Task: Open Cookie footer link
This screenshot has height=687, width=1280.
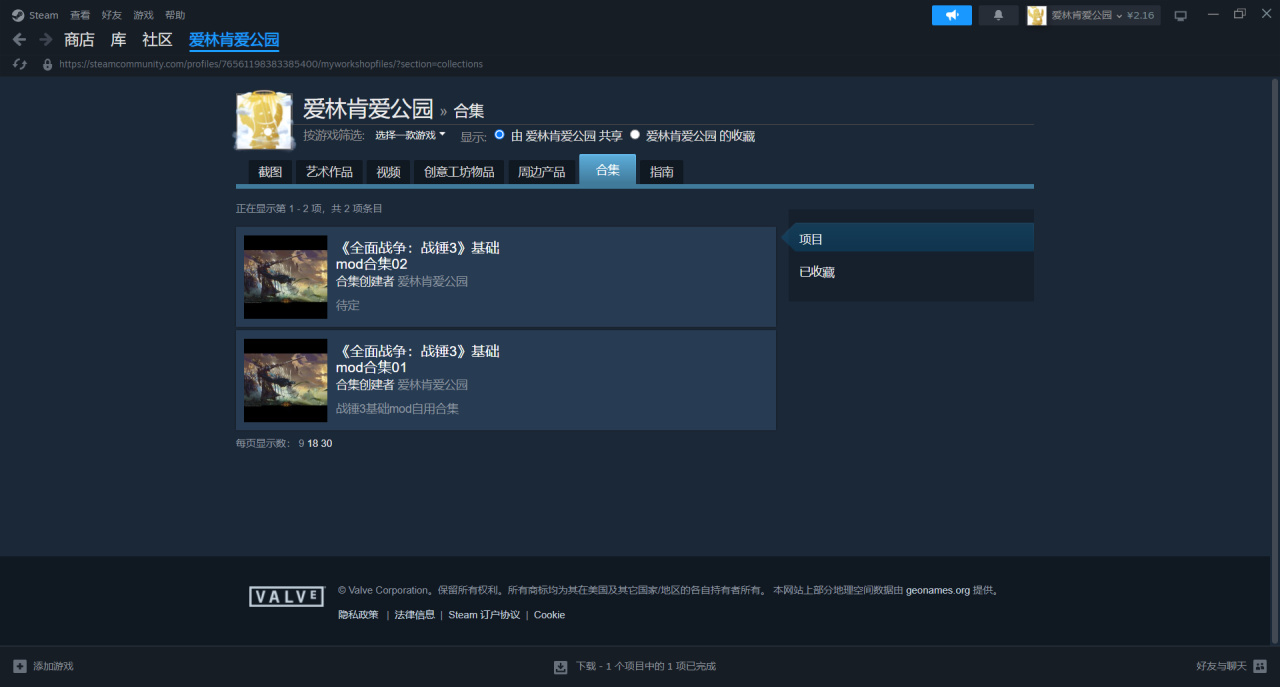Action: pyautogui.click(x=549, y=615)
